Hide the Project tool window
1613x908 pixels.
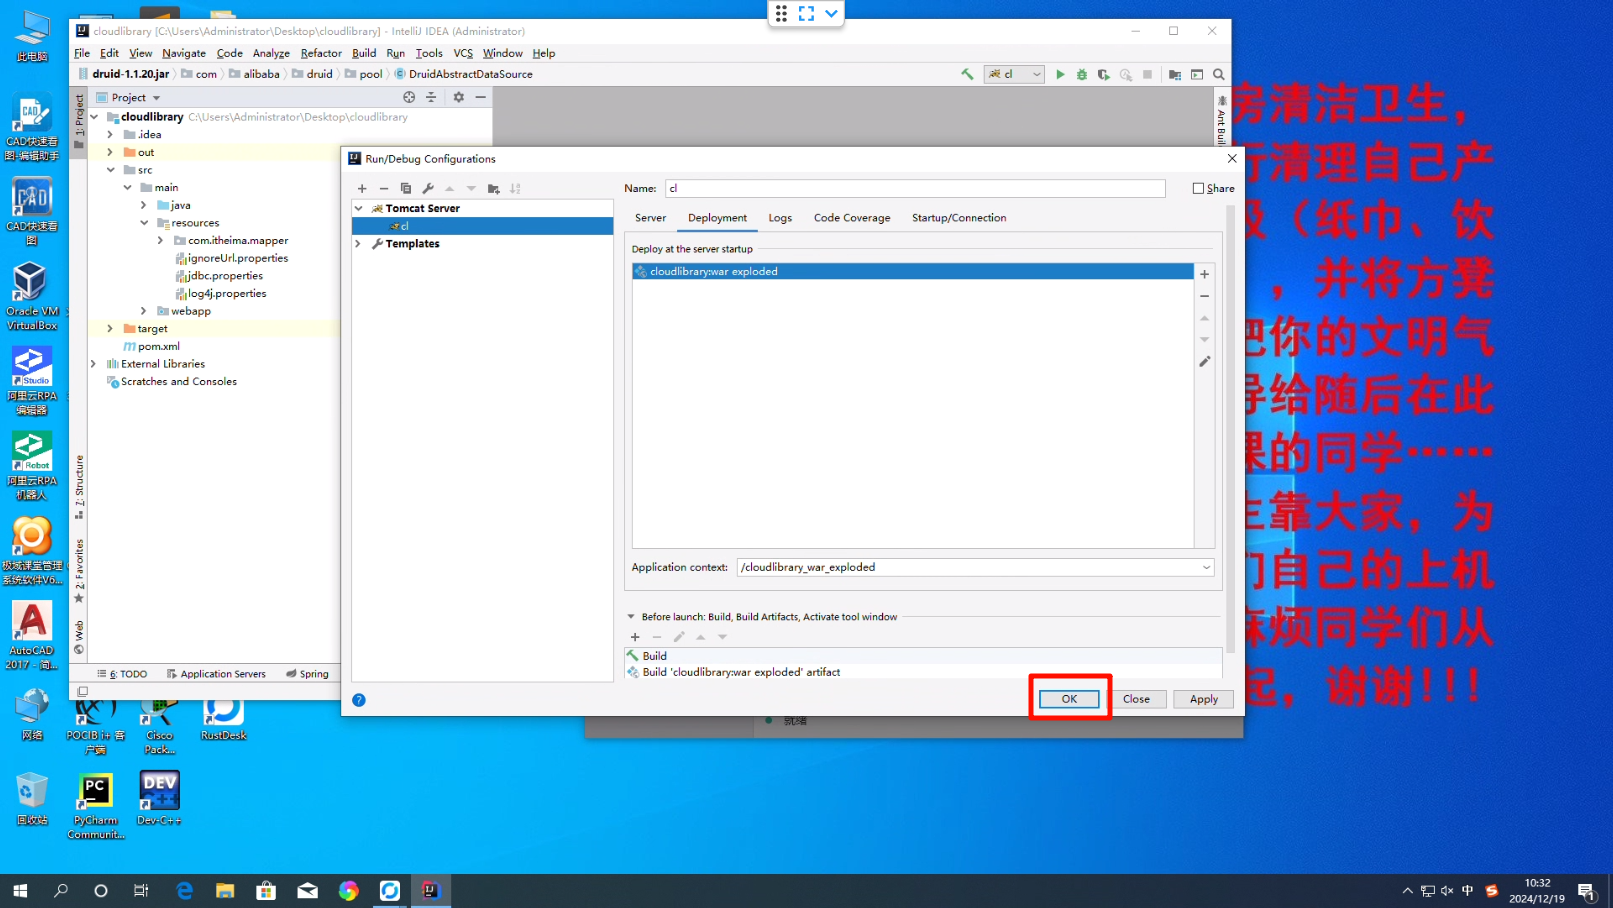[x=481, y=97]
